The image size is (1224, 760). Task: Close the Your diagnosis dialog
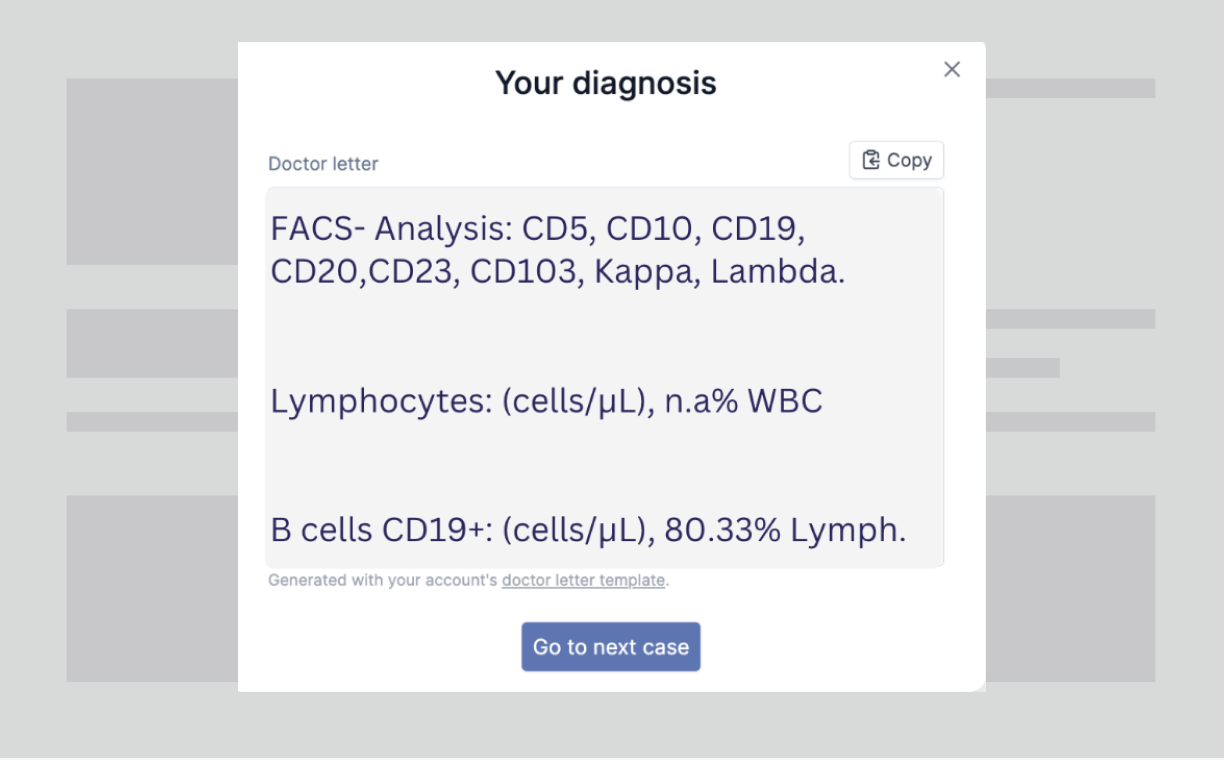(952, 69)
